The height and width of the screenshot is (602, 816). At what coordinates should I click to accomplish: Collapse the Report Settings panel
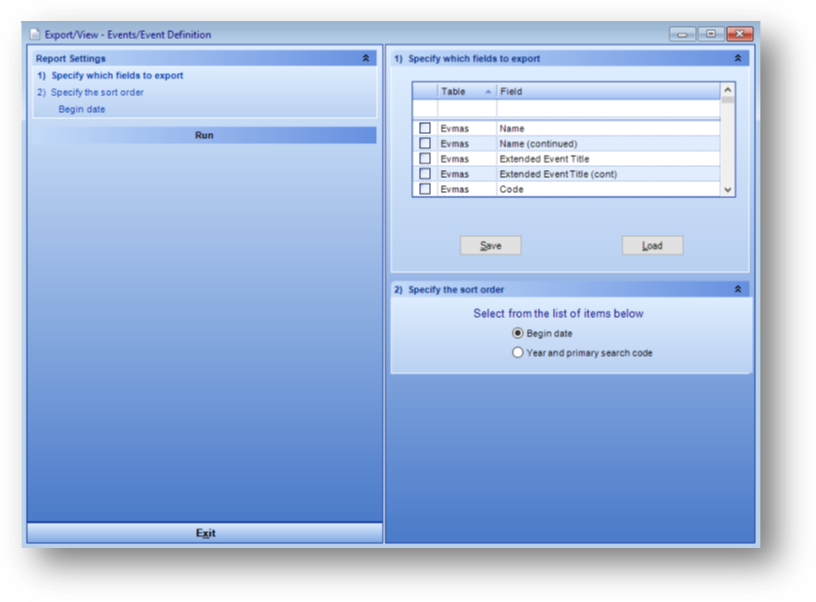(x=366, y=58)
